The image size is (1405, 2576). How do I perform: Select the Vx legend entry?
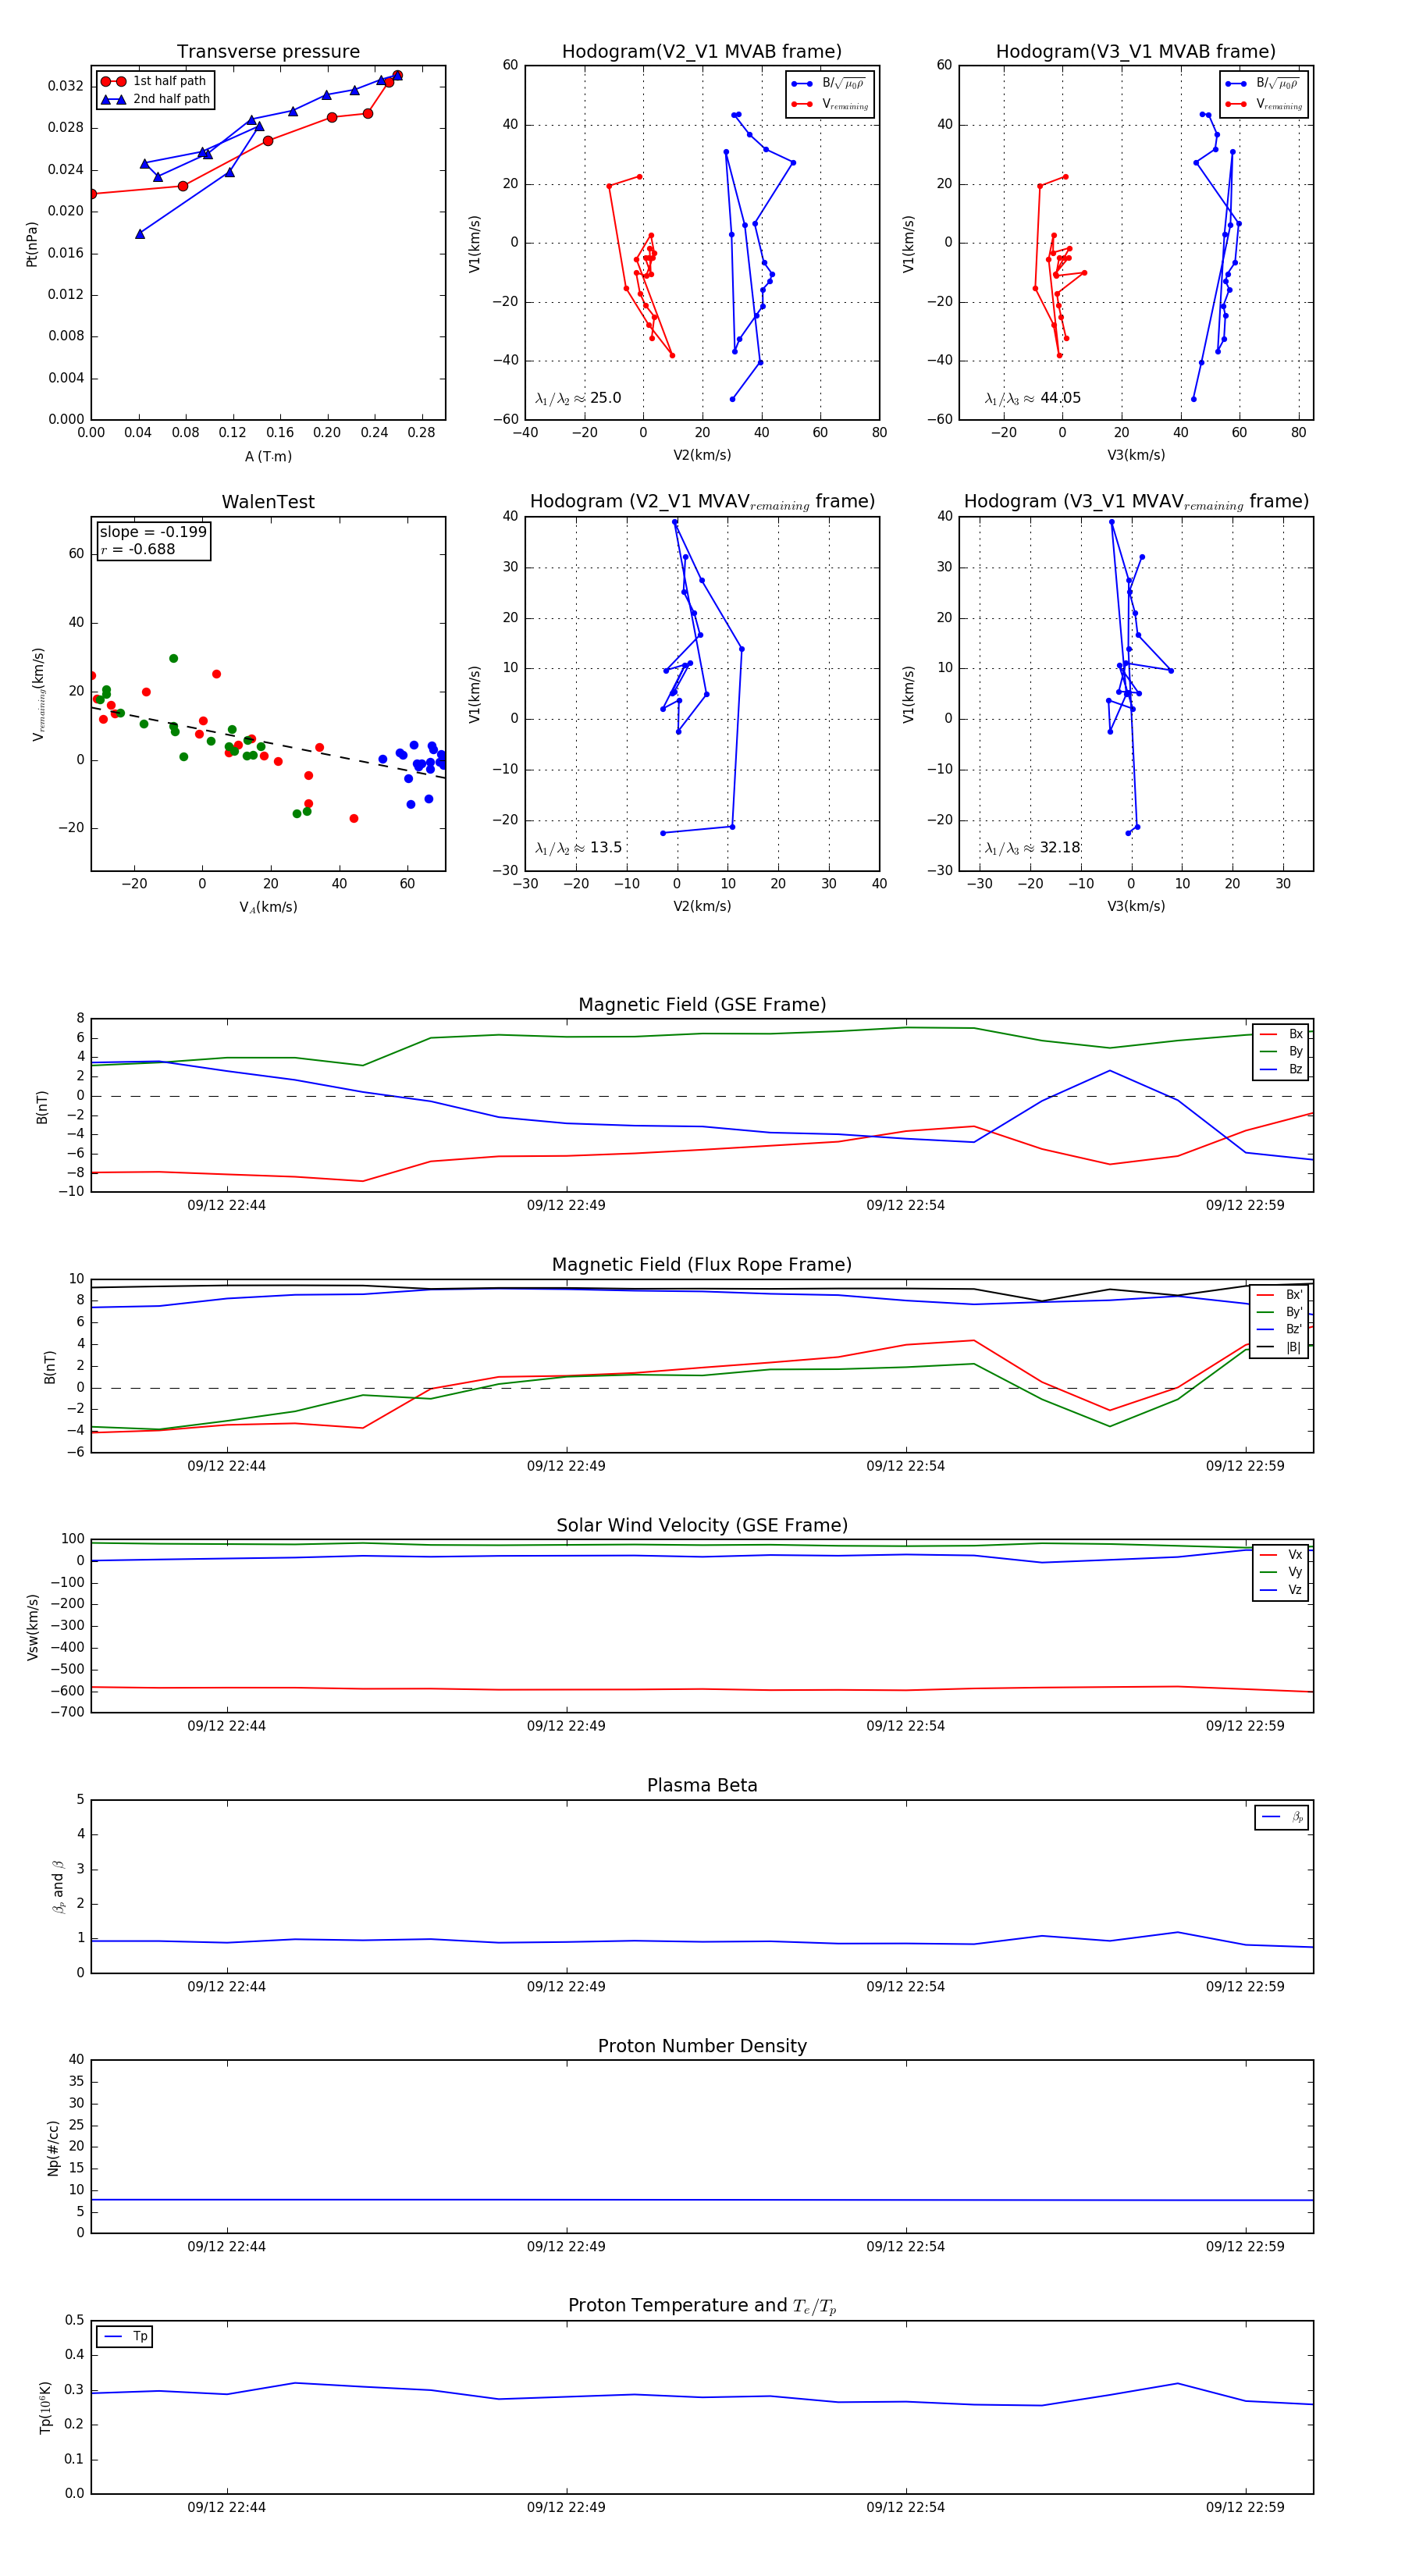coord(1281,1554)
